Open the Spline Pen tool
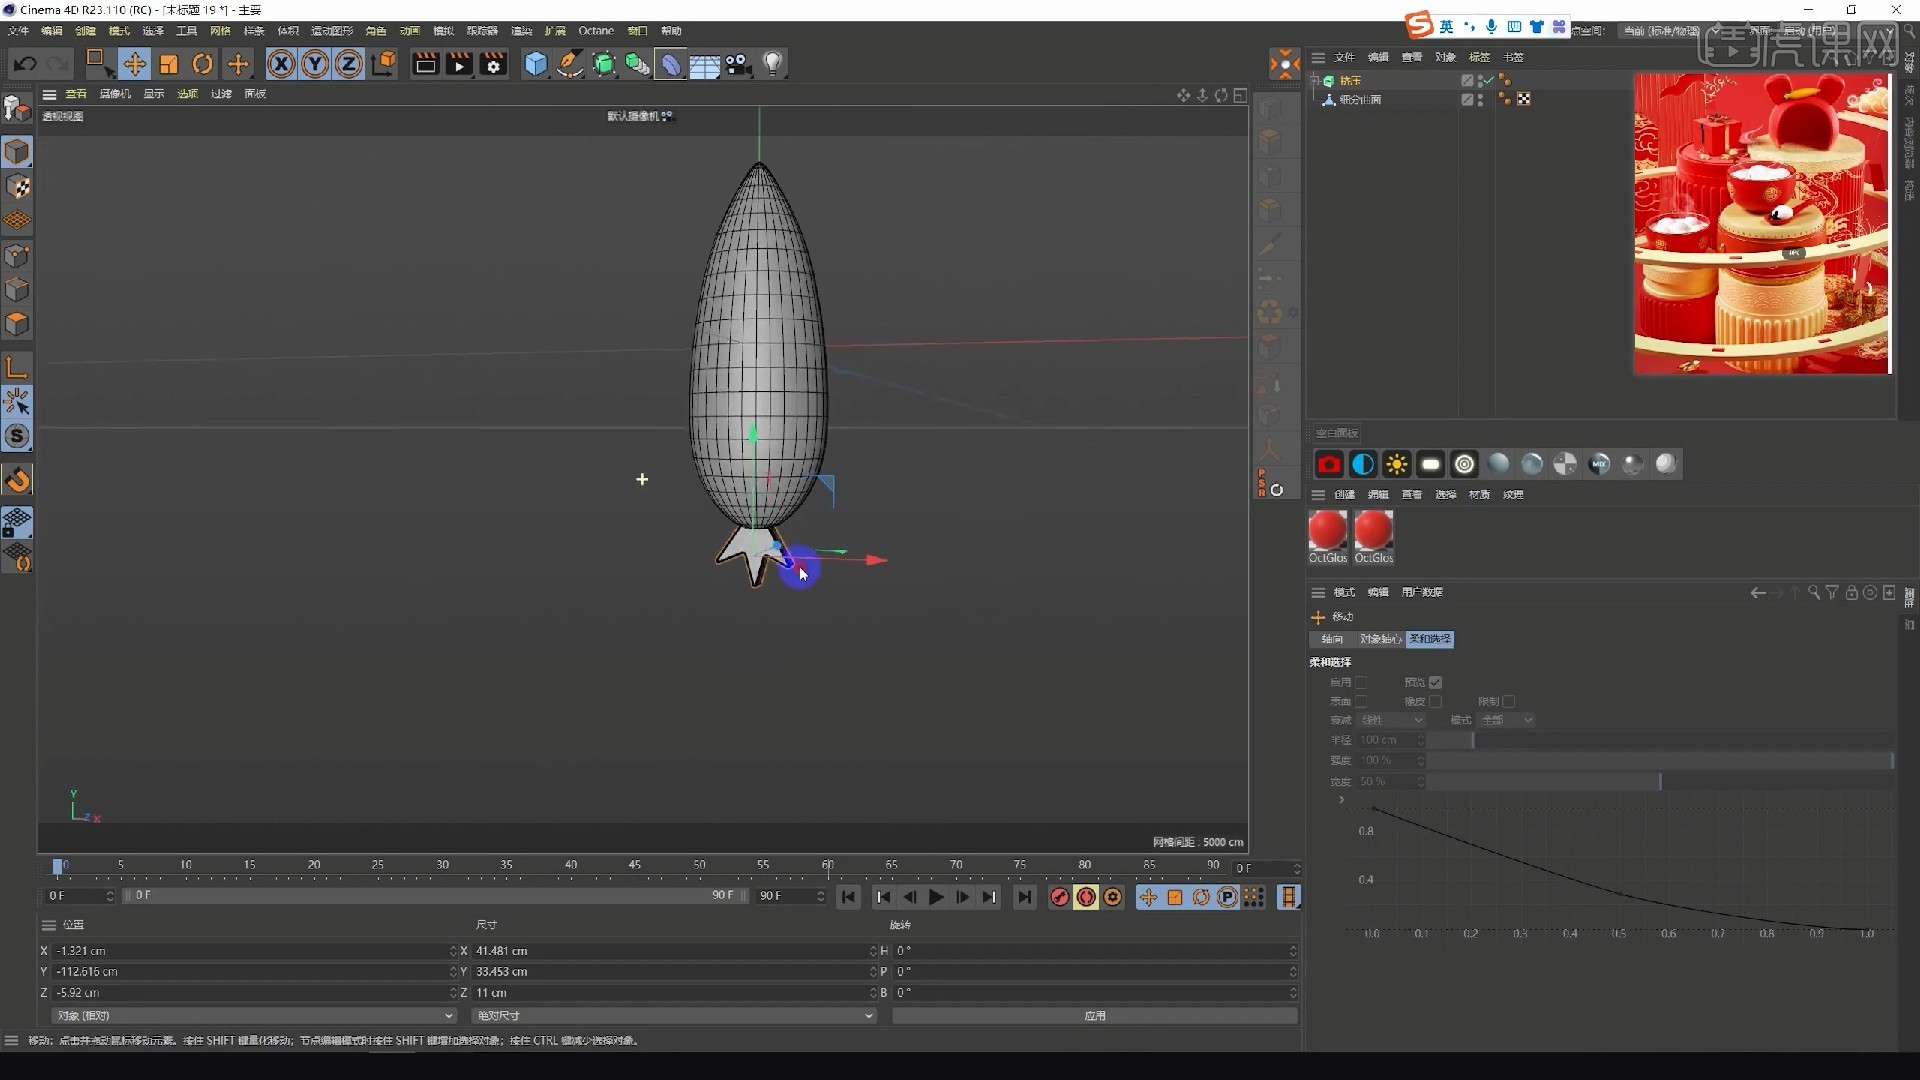 tap(570, 64)
